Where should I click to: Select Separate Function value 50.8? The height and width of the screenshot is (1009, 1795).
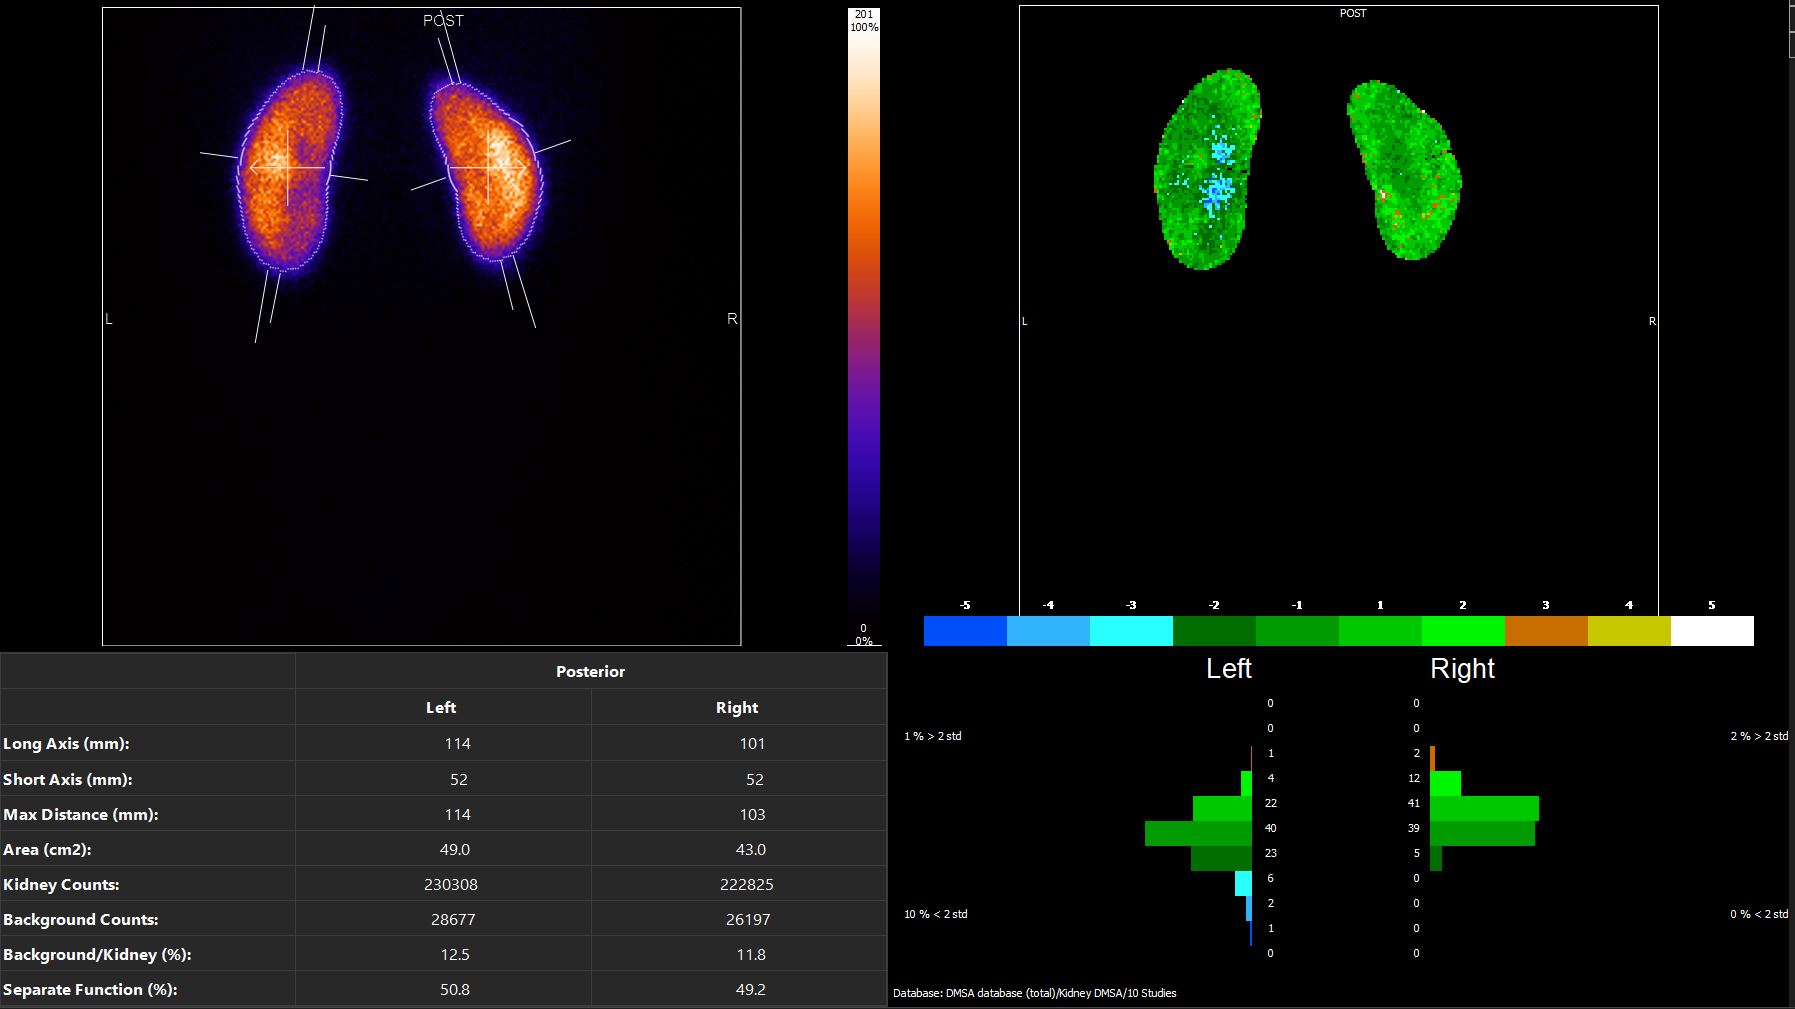pos(455,989)
